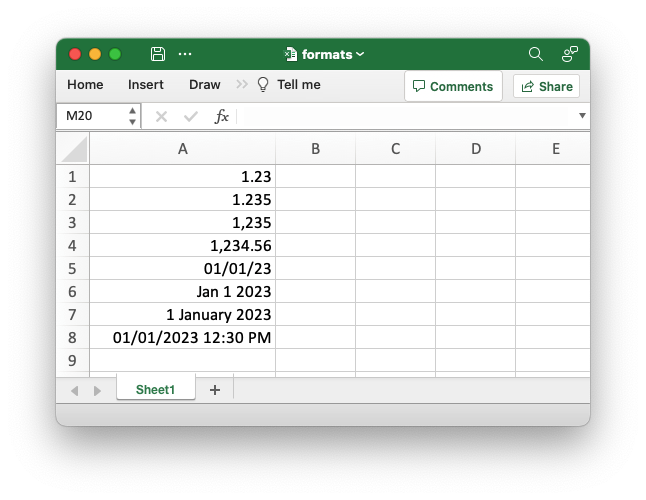Expand the formula bar with arrow

582,116
